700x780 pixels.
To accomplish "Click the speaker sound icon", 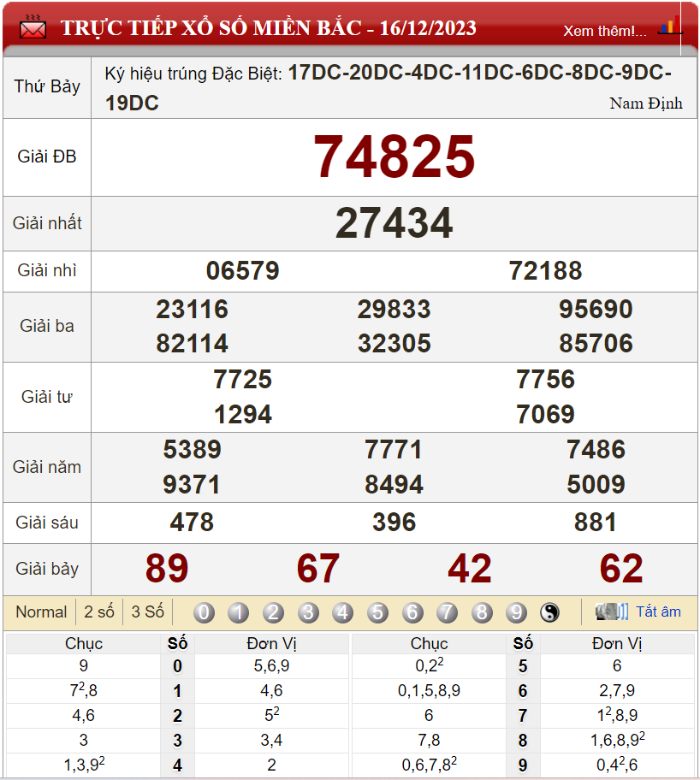I will (611, 611).
